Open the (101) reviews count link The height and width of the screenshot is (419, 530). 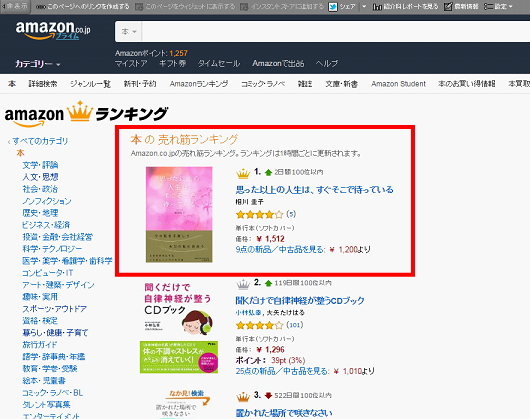(294, 325)
